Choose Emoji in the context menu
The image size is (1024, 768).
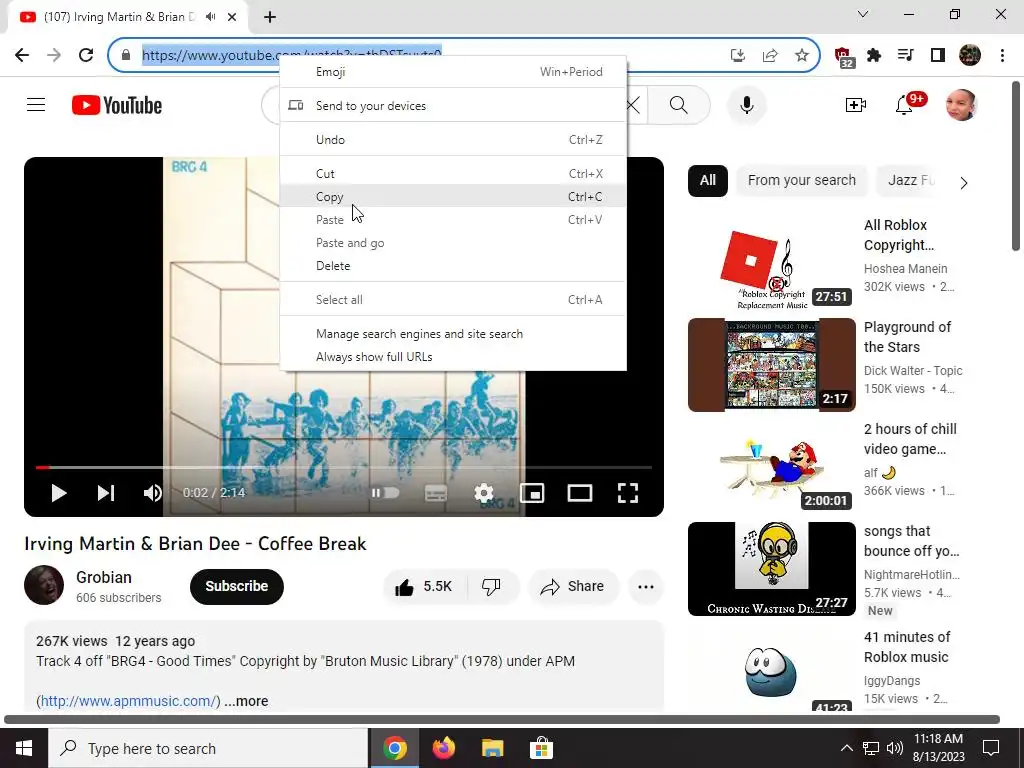tap(453, 72)
